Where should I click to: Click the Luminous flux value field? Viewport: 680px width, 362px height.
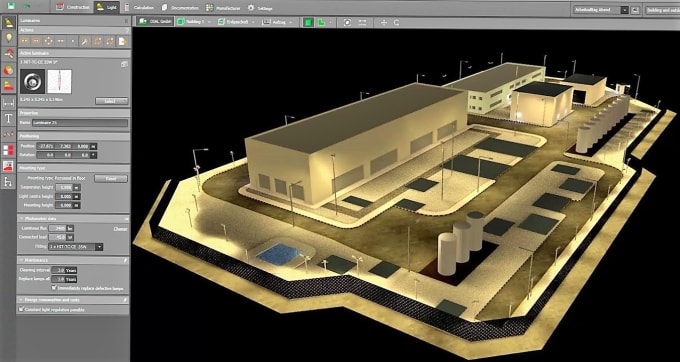pos(57,228)
